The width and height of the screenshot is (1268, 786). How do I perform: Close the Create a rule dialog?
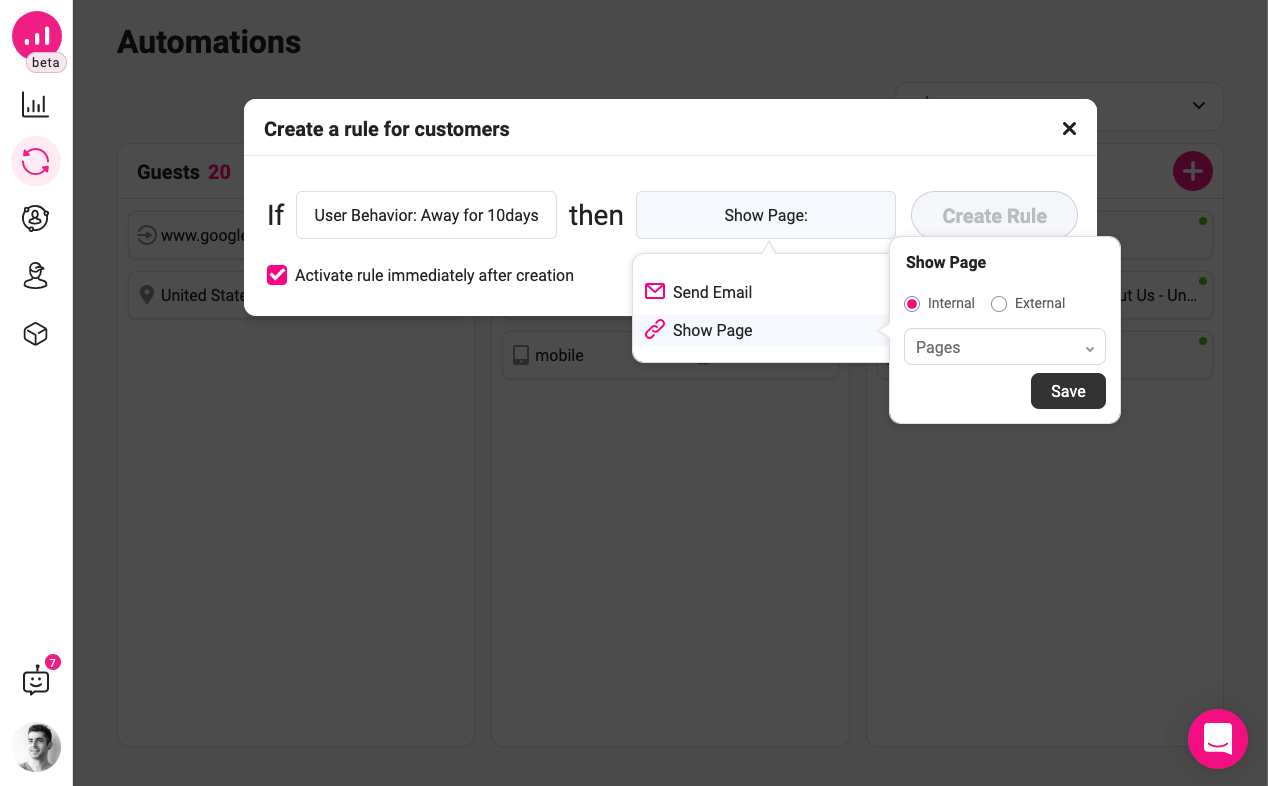coord(1069,129)
